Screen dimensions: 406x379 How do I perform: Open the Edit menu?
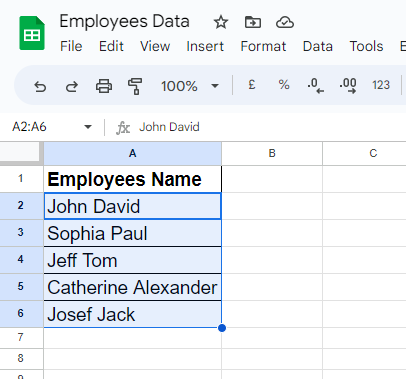tap(111, 46)
